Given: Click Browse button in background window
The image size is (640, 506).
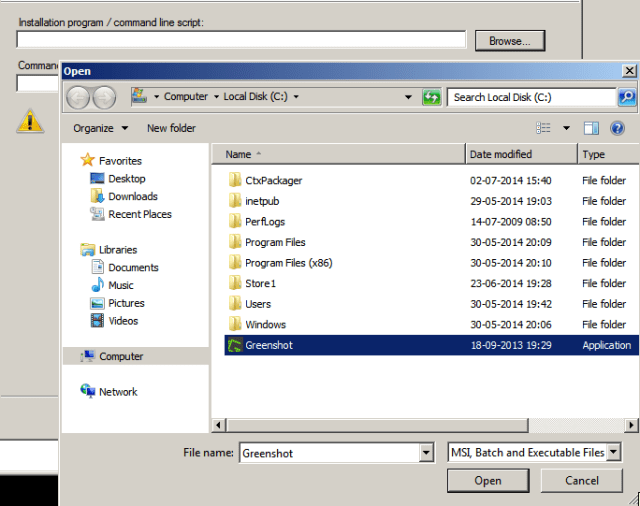Looking at the screenshot, I should click(510, 41).
